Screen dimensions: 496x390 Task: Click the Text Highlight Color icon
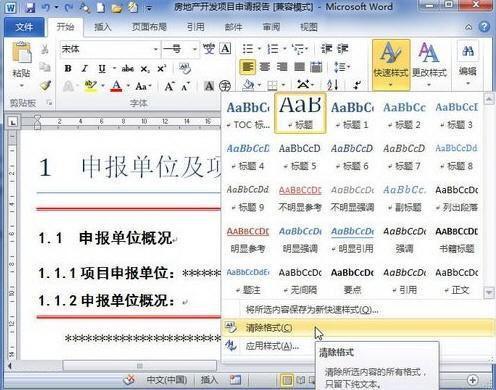click(90, 86)
